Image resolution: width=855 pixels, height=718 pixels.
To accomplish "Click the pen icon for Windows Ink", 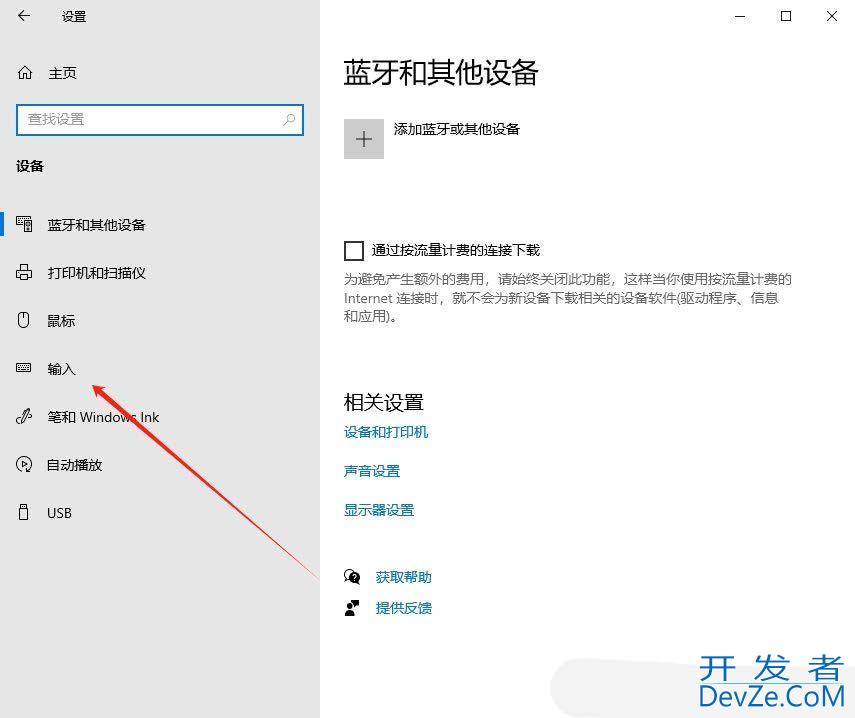I will pyautogui.click(x=25, y=417).
